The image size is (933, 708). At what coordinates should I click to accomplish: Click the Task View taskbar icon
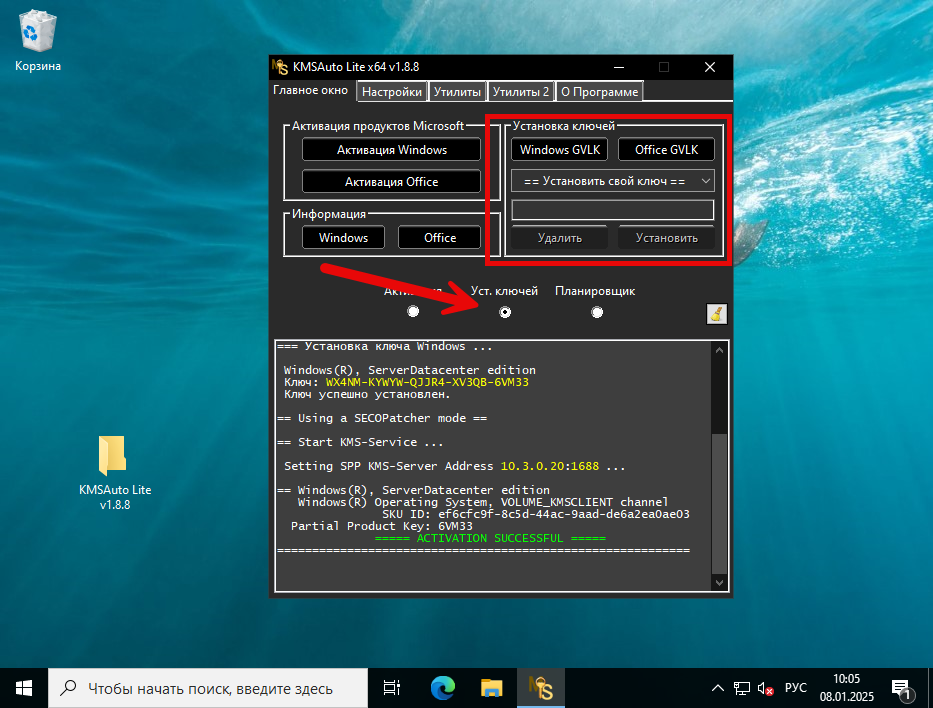(x=392, y=688)
